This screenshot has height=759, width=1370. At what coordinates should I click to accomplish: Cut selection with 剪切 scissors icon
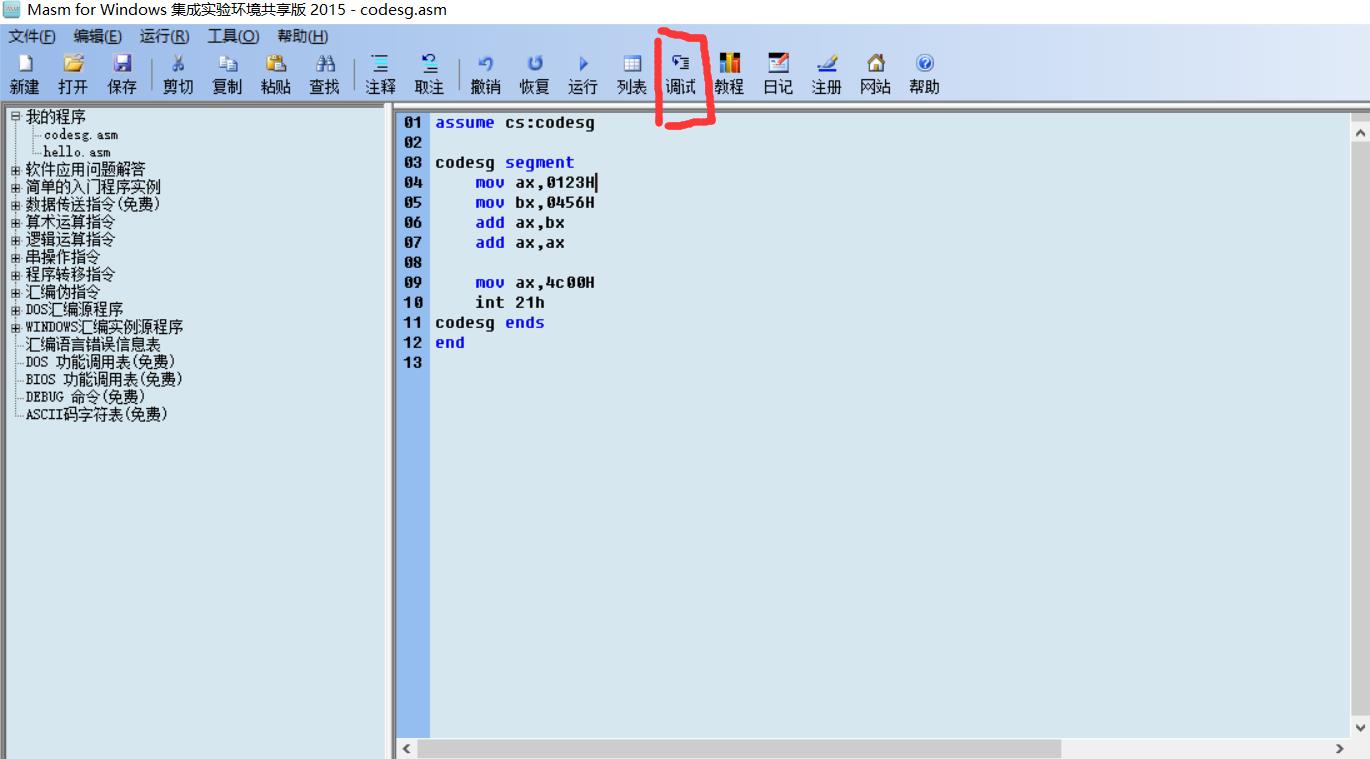(x=178, y=63)
